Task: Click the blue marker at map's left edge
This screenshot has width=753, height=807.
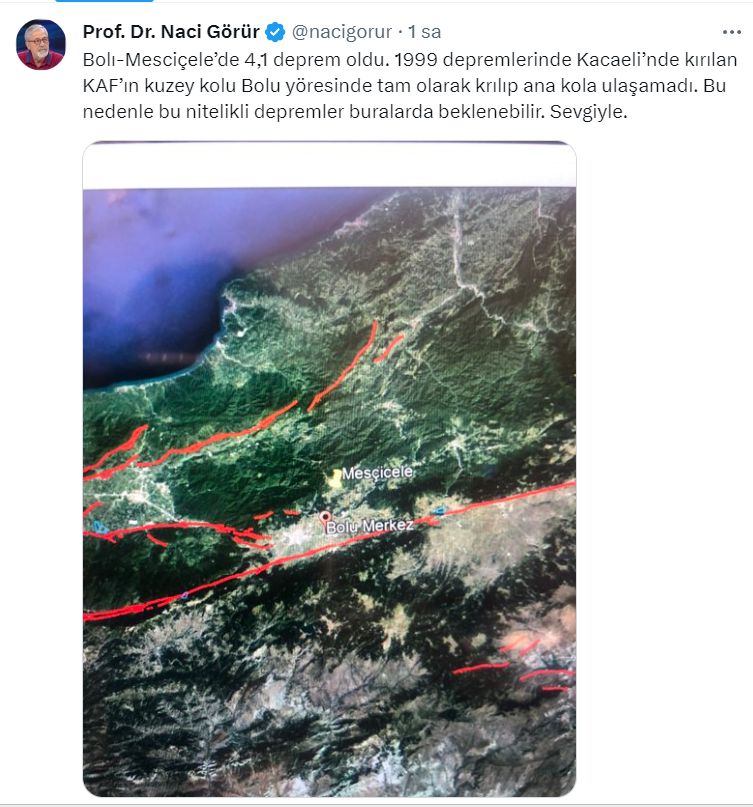Action: coord(99,527)
